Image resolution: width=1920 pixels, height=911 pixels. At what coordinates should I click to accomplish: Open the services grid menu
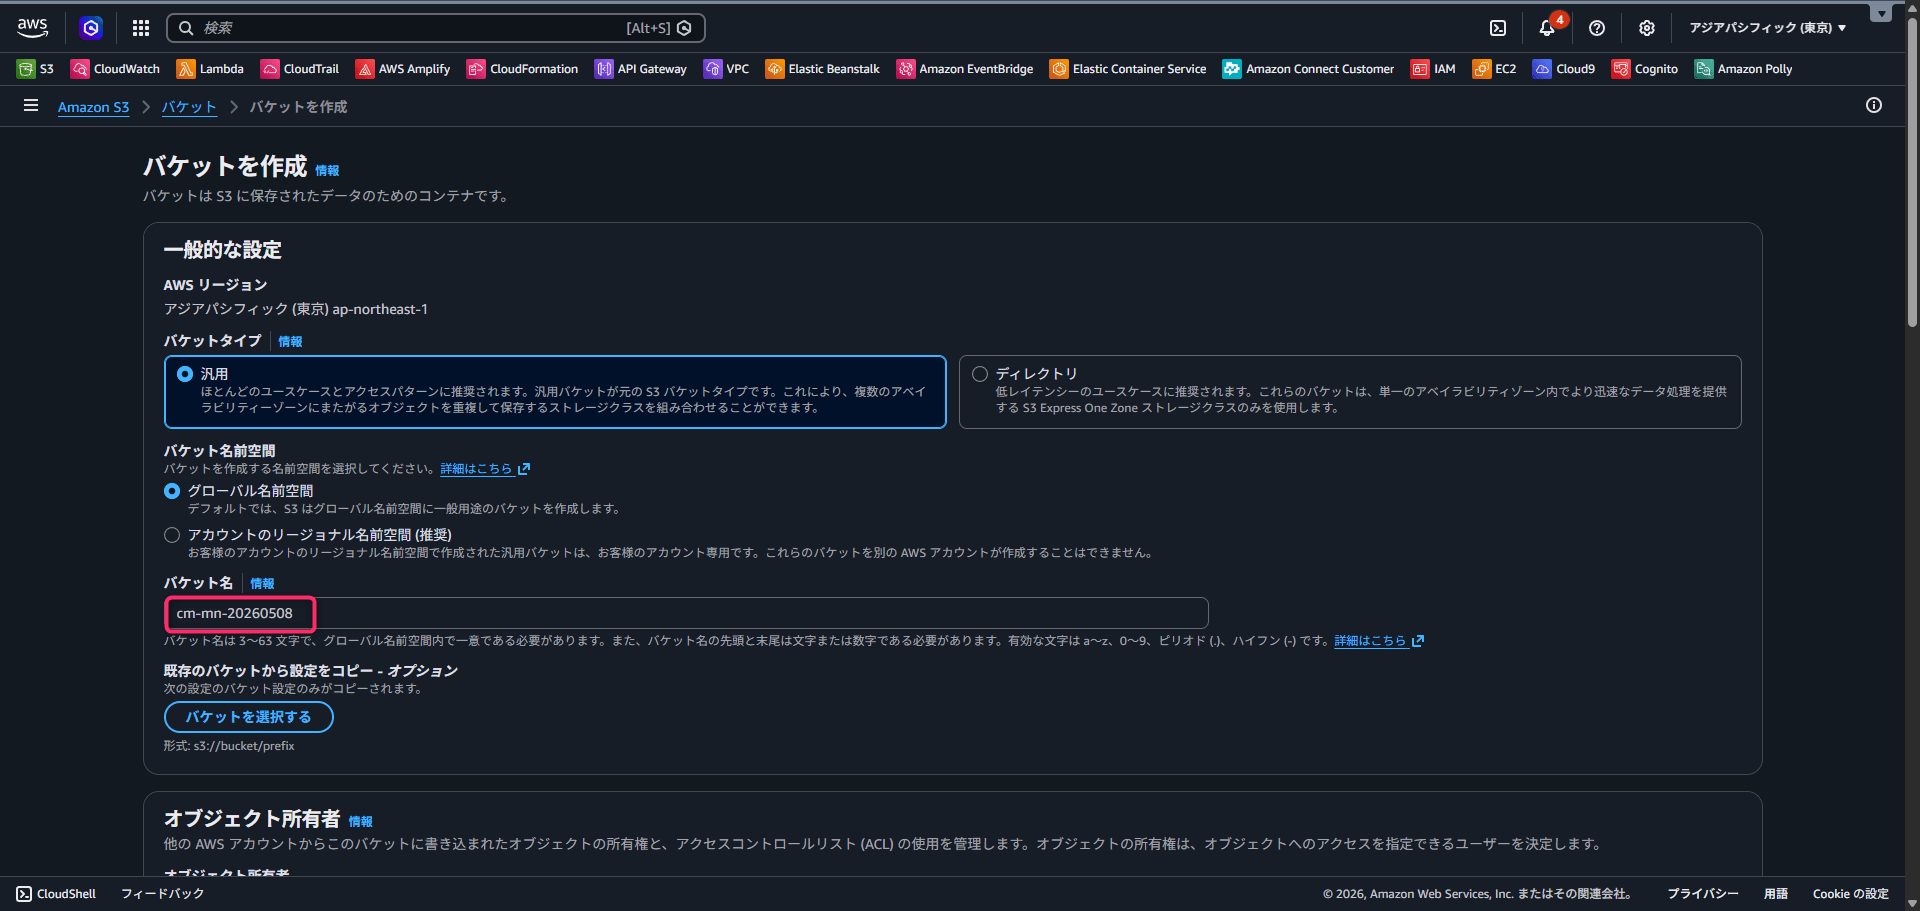tap(141, 28)
